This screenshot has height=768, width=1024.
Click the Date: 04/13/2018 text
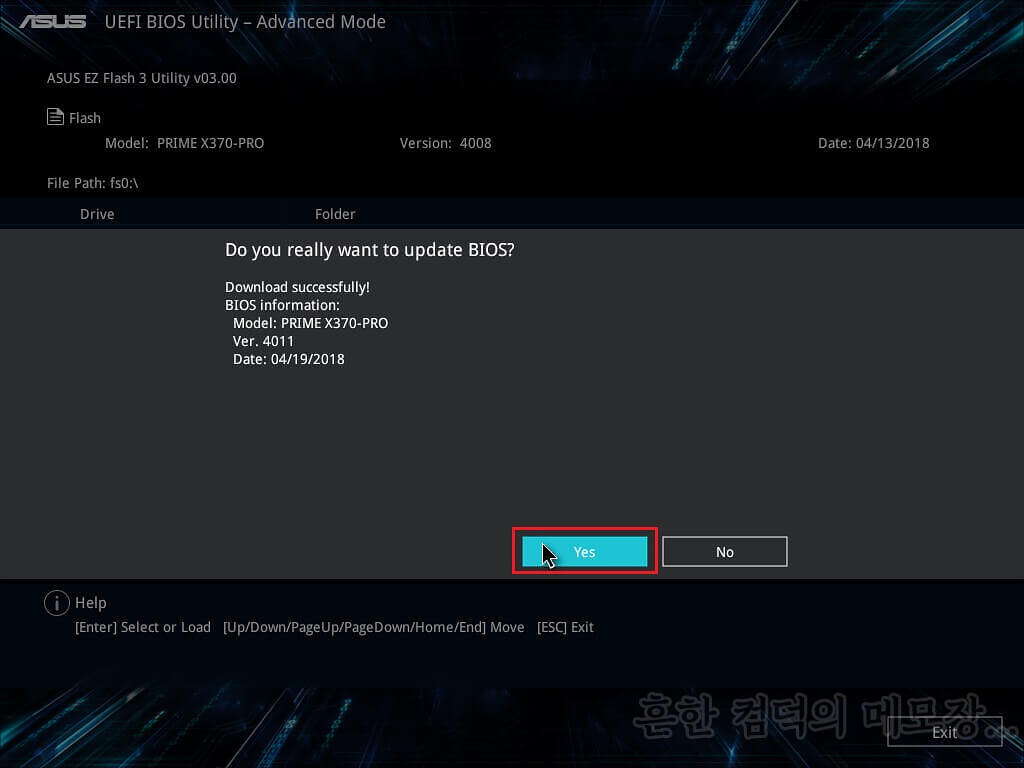point(873,143)
